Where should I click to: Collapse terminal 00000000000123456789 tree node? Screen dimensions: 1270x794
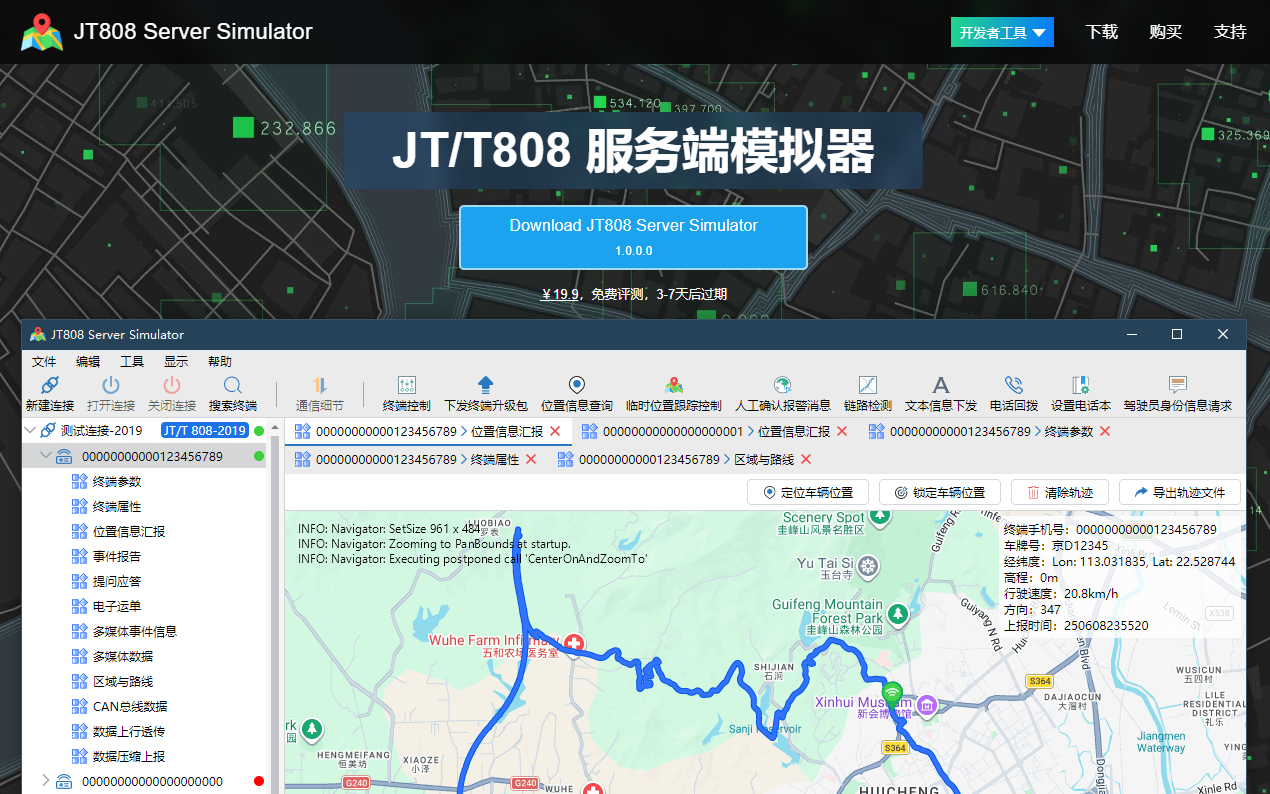coord(45,456)
